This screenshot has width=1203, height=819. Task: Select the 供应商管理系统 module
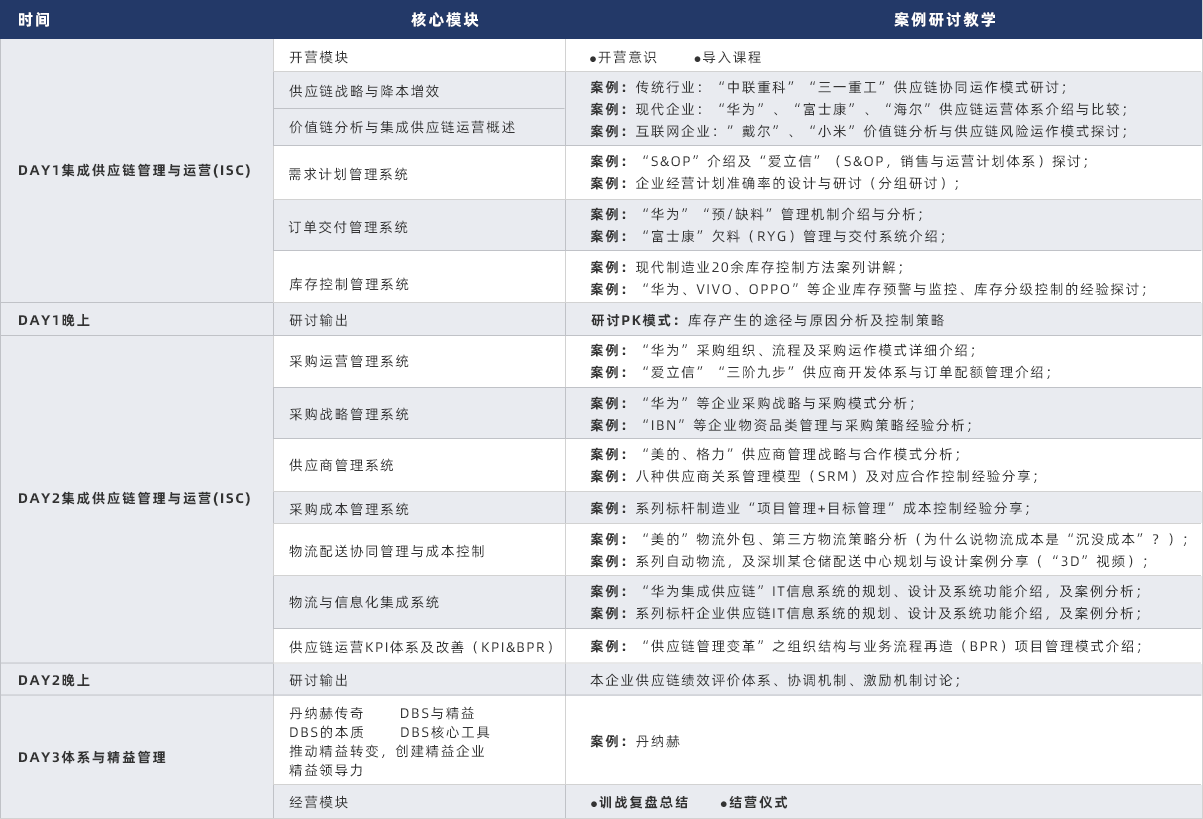click(419, 465)
